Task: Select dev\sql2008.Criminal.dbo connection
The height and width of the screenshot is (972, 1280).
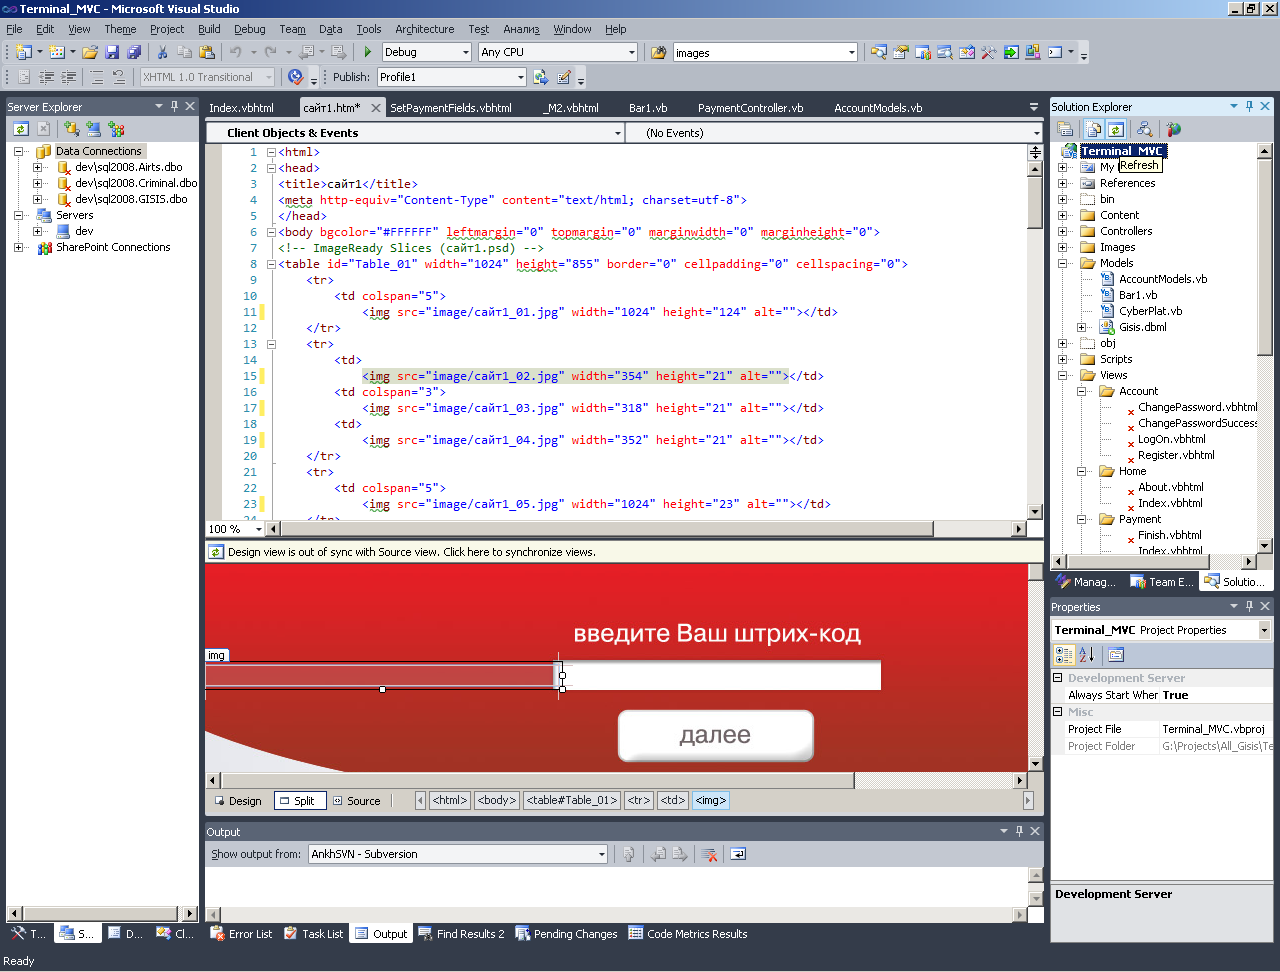Action: pyautogui.click(x=136, y=183)
